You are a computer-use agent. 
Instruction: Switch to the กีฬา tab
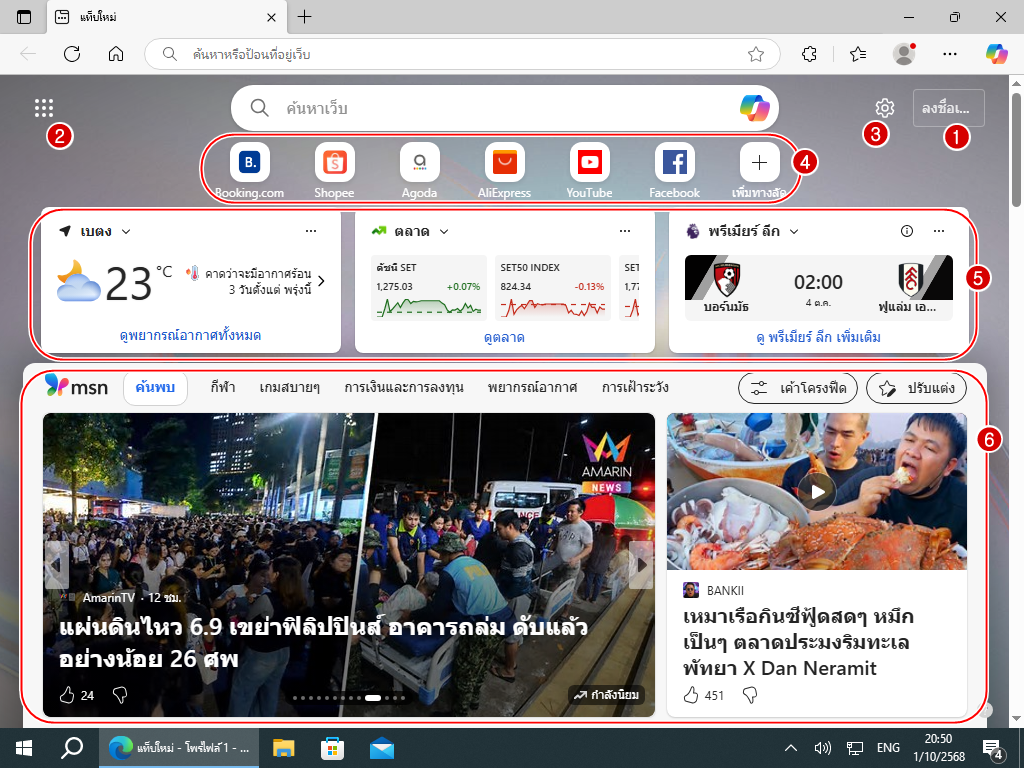click(222, 387)
